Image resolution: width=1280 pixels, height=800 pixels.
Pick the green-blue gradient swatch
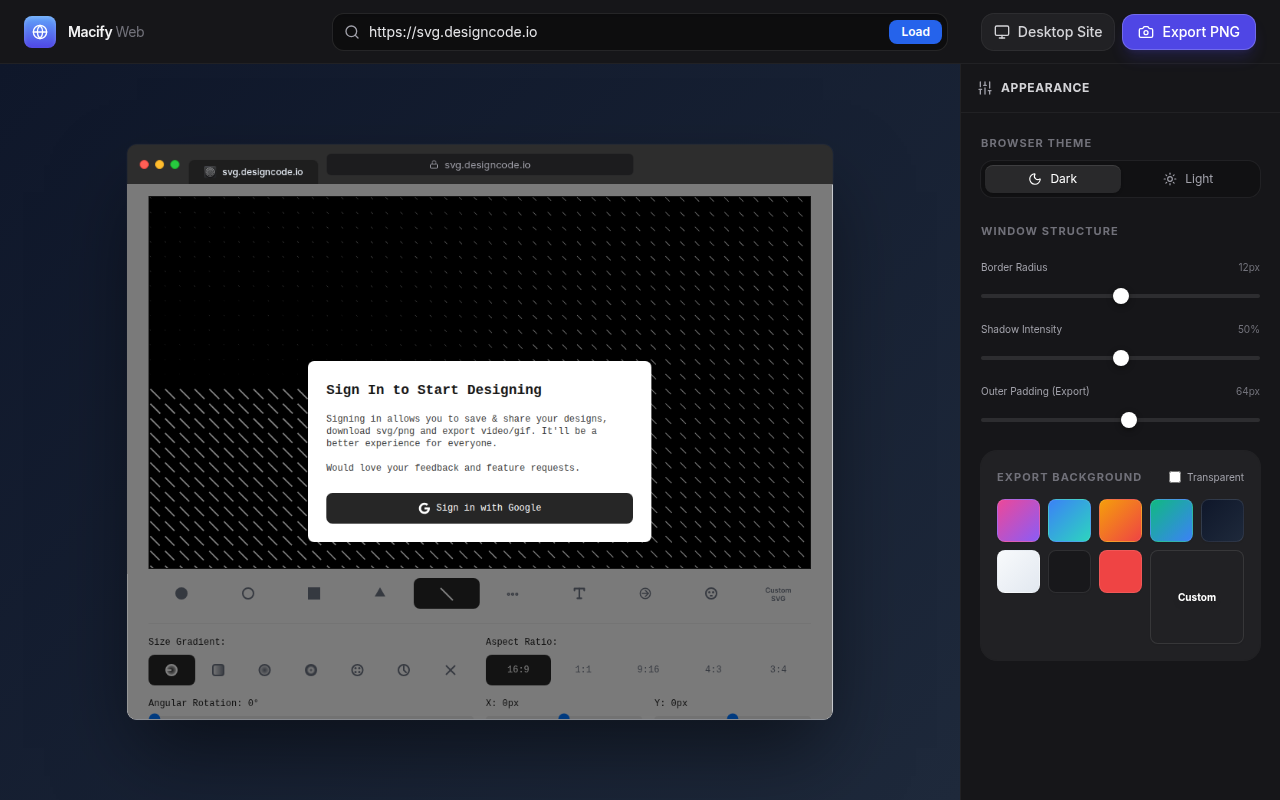pos(1171,520)
